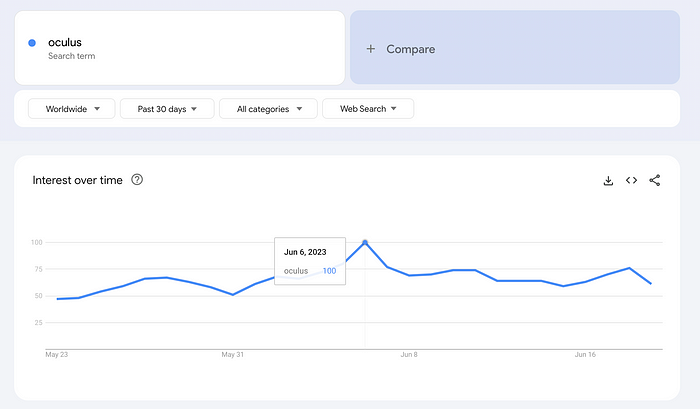The image size is (700, 409).
Task: Share the Interest over time chart
Action: [654, 180]
